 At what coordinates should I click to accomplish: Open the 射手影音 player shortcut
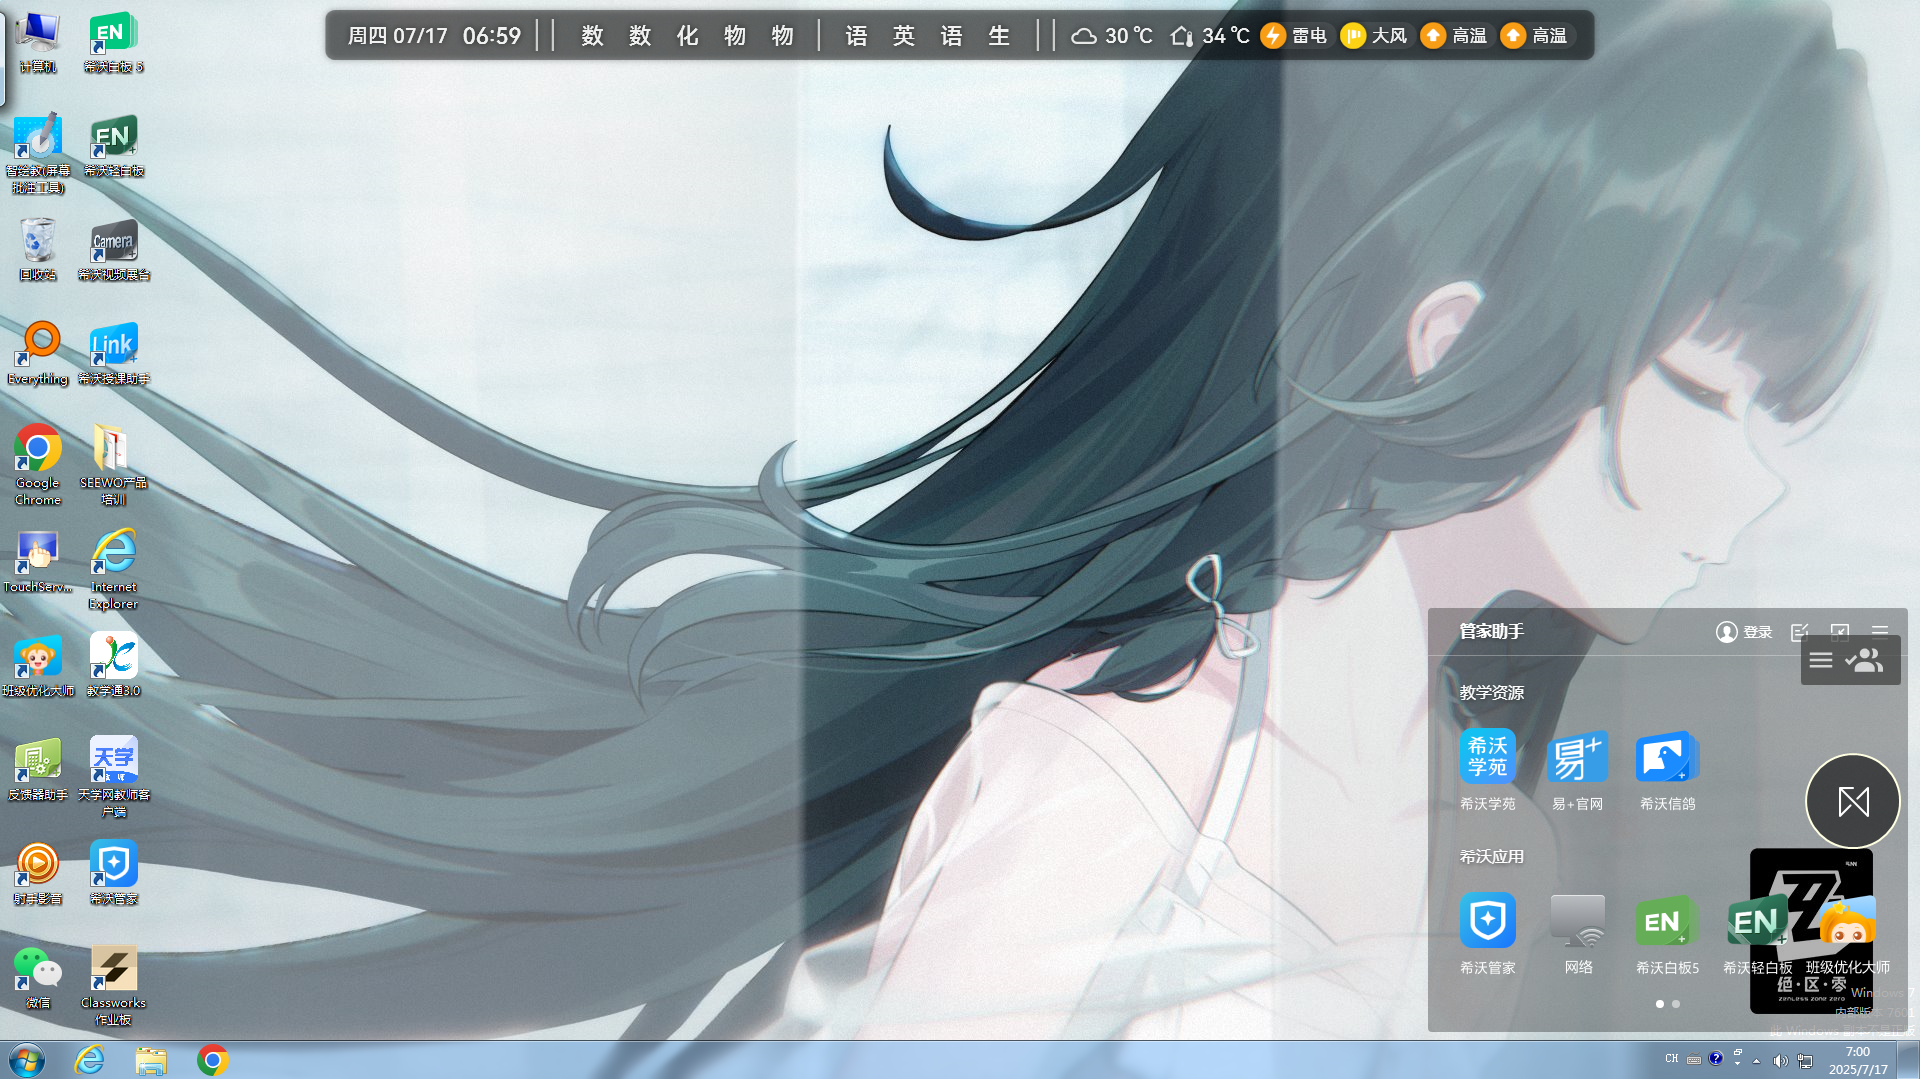37,874
